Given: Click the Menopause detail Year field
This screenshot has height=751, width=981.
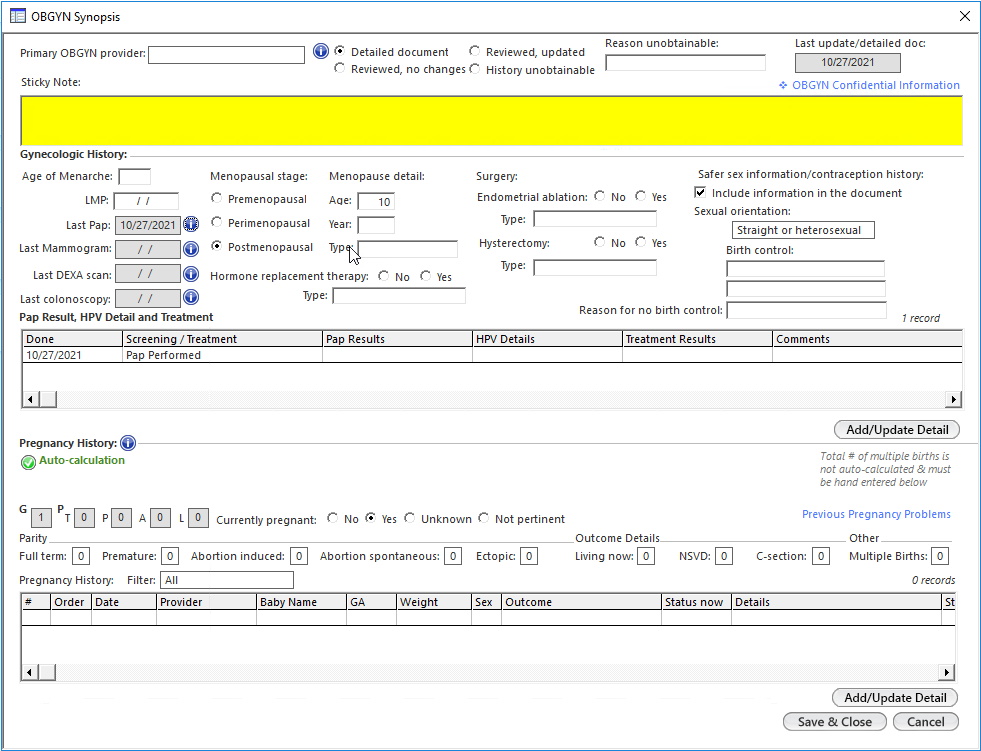Looking at the screenshot, I should [376, 225].
